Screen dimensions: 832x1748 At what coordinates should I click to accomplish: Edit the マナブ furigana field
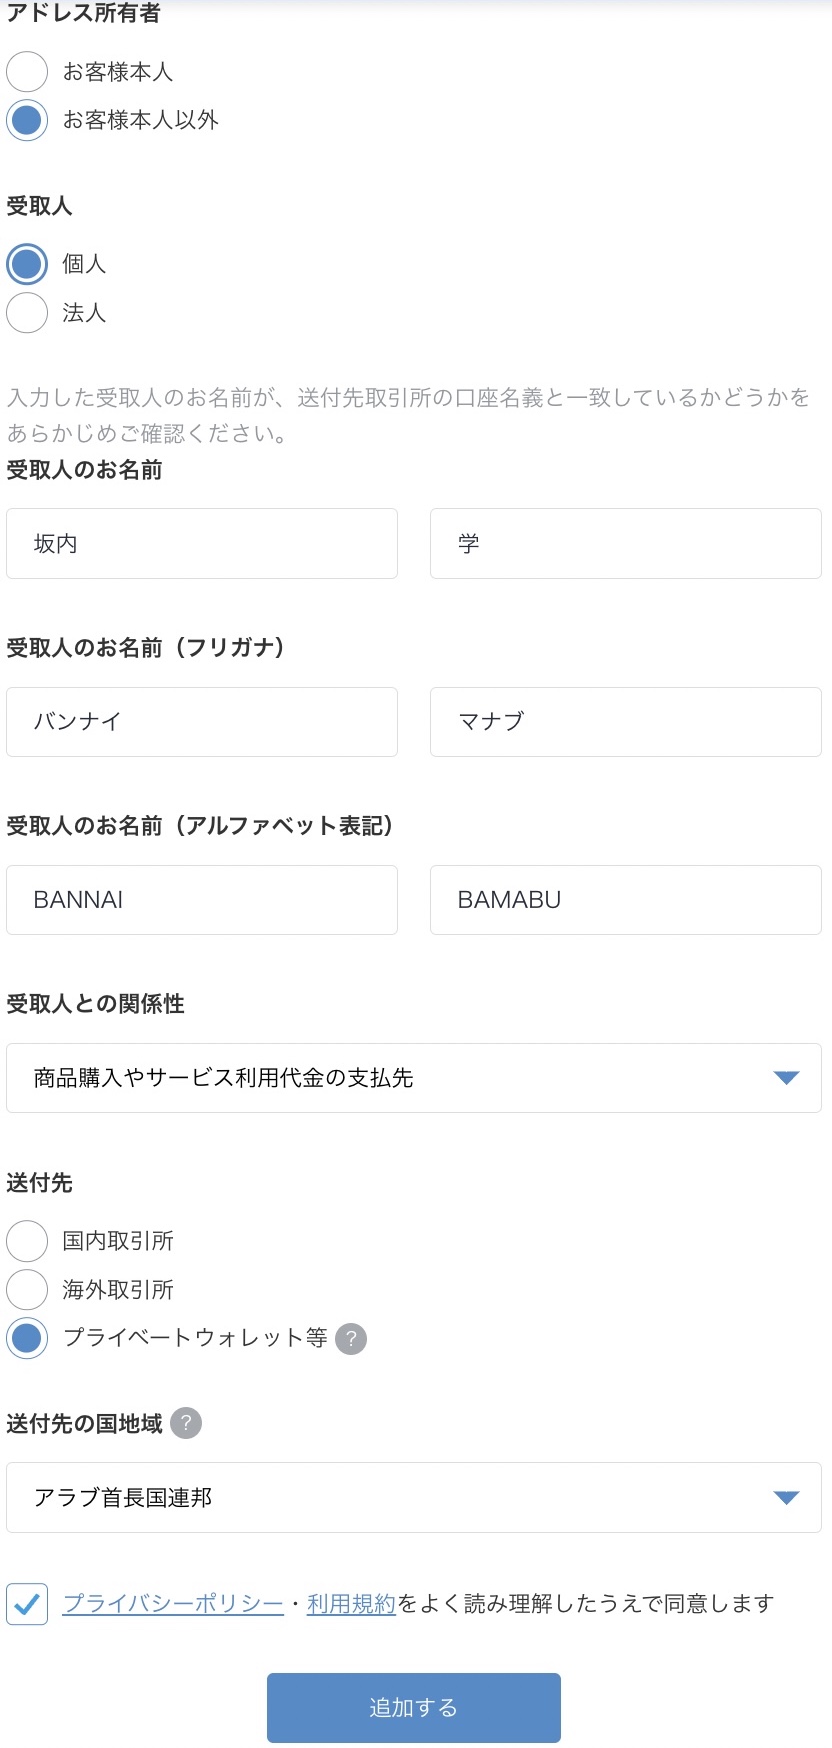(626, 721)
